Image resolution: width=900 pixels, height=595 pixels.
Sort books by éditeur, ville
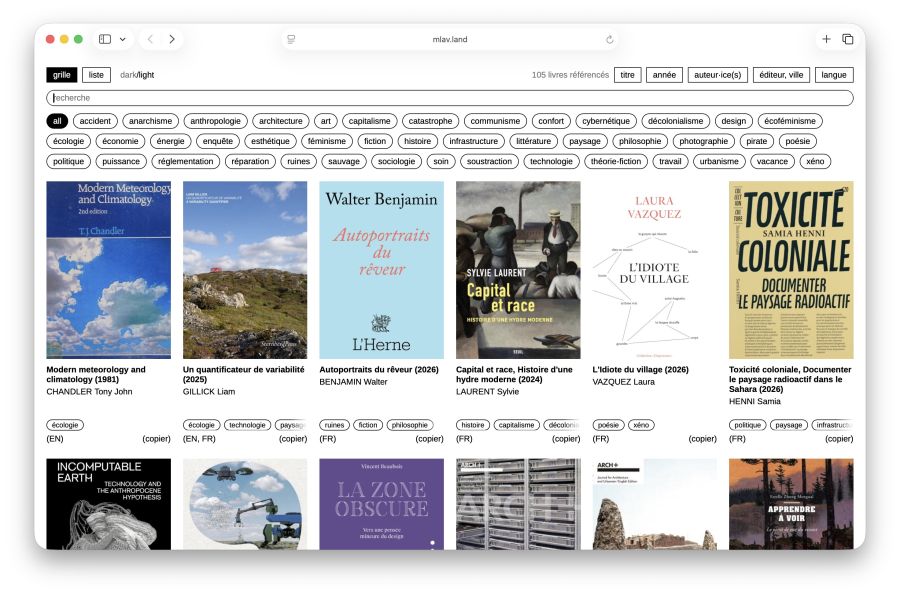[781, 75]
